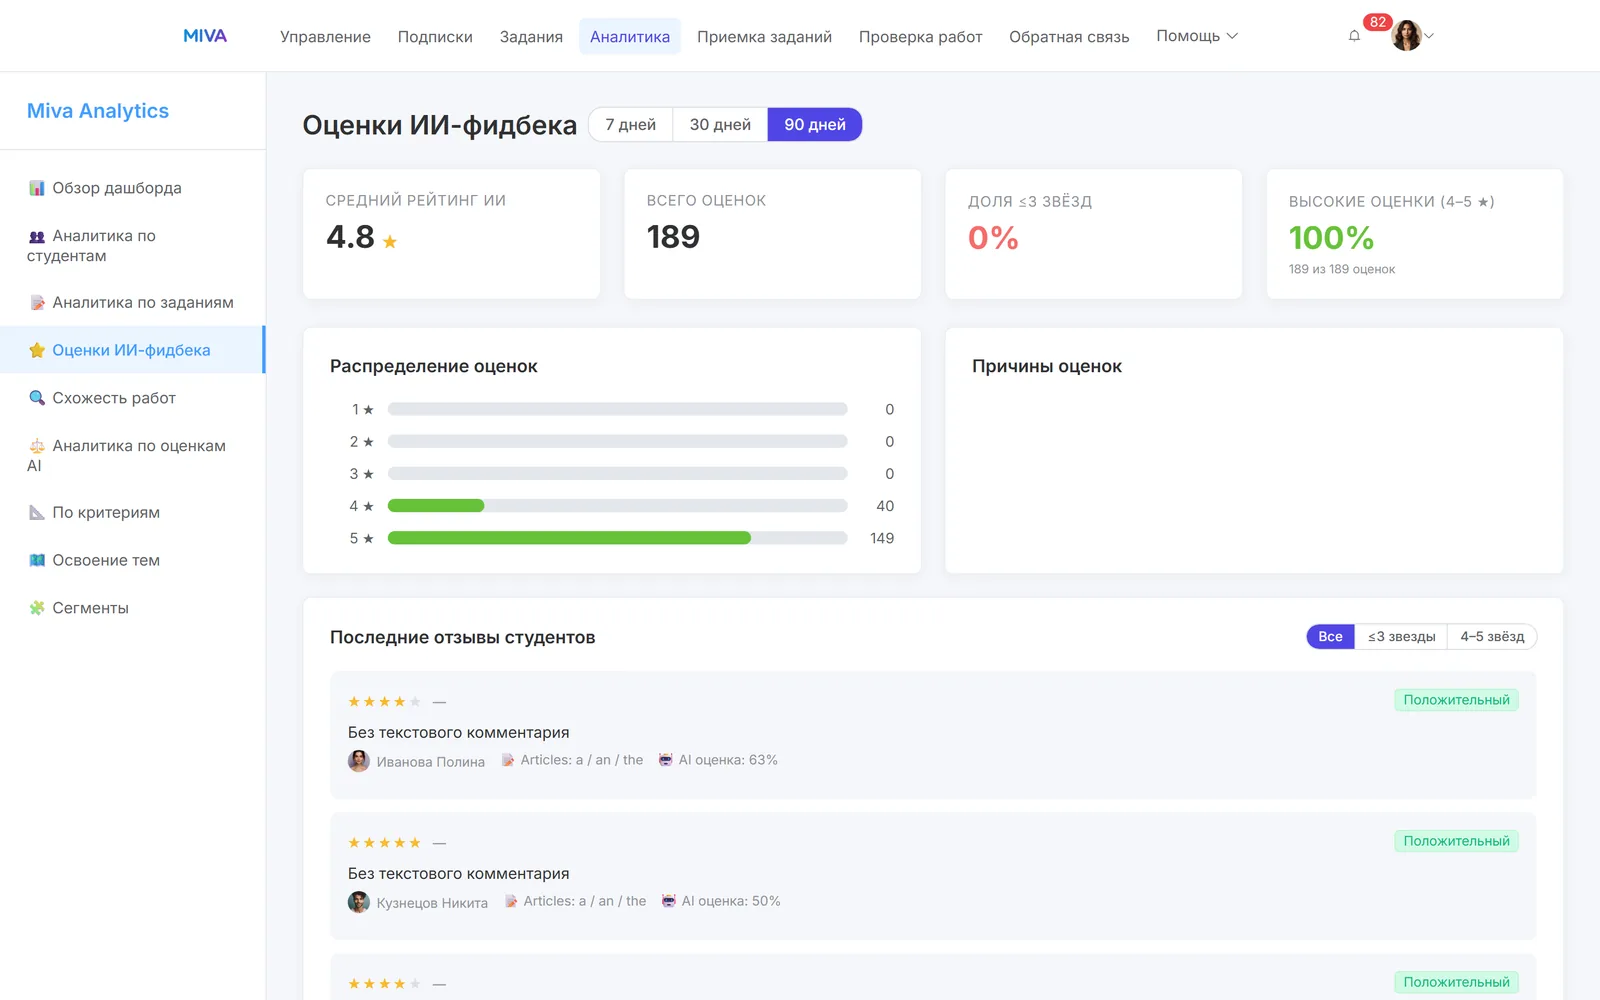Image resolution: width=1600 pixels, height=1000 pixels.
Task: Click the Схожесть работ magnifier icon
Action: click(37, 398)
